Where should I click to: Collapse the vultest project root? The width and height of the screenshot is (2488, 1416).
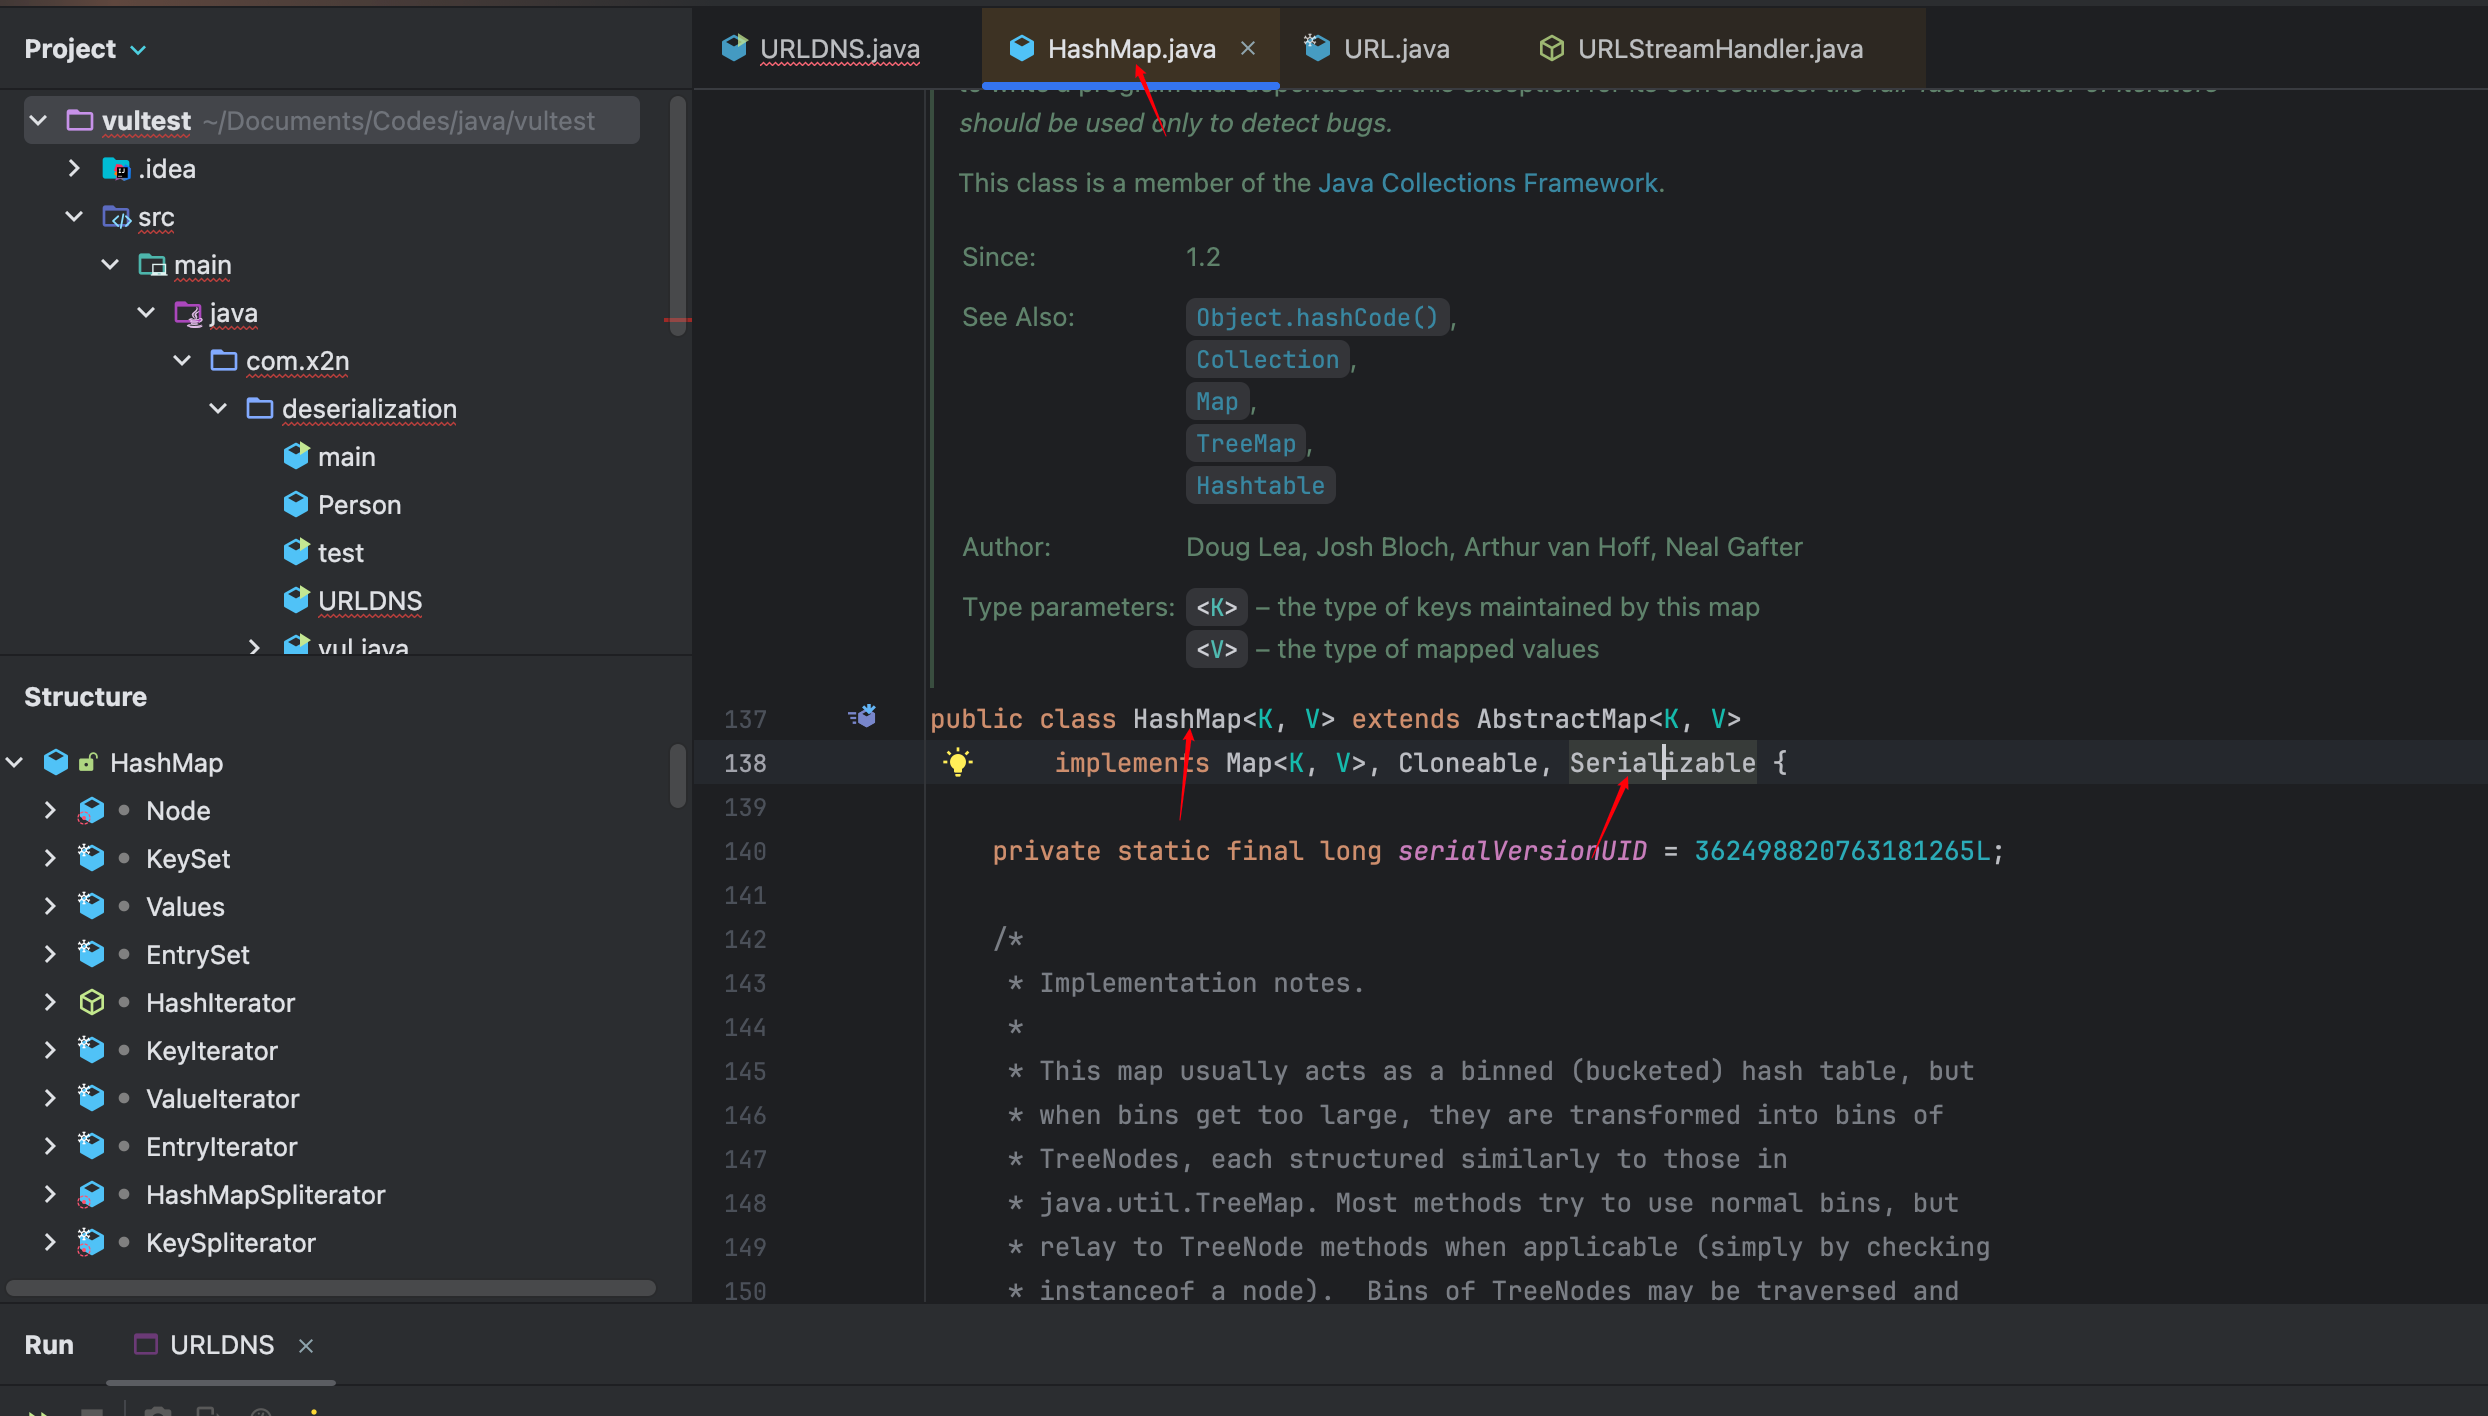pyautogui.click(x=38, y=121)
